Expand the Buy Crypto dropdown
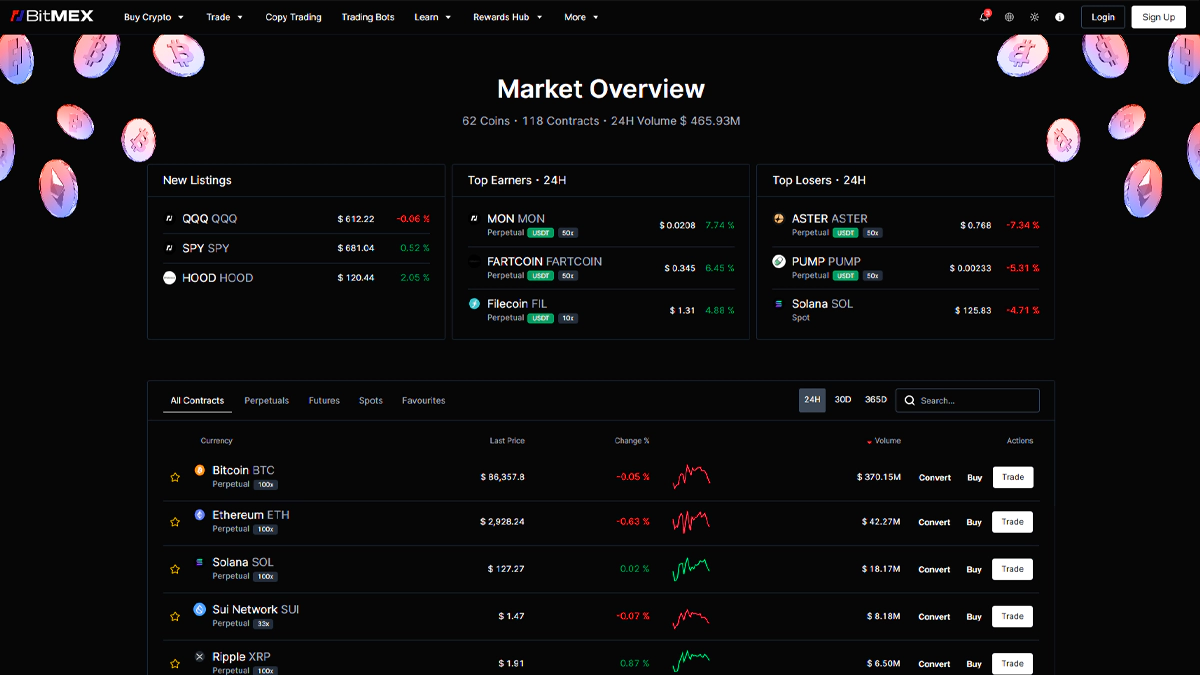 click(154, 17)
